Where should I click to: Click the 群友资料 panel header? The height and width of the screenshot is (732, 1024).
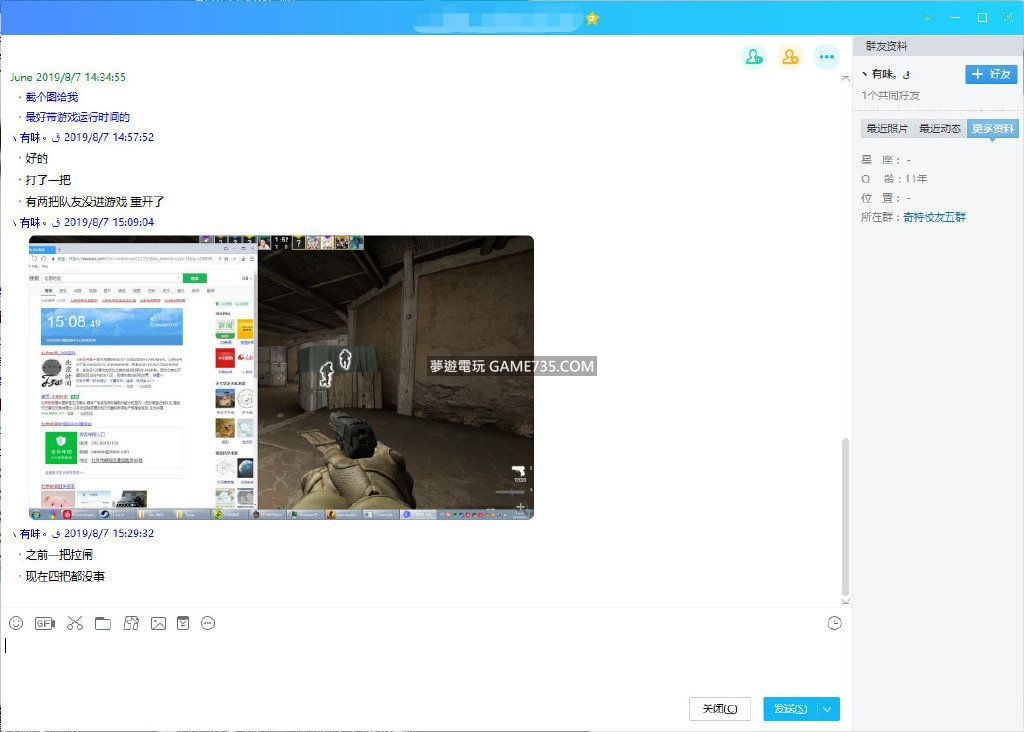coord(938,46)
